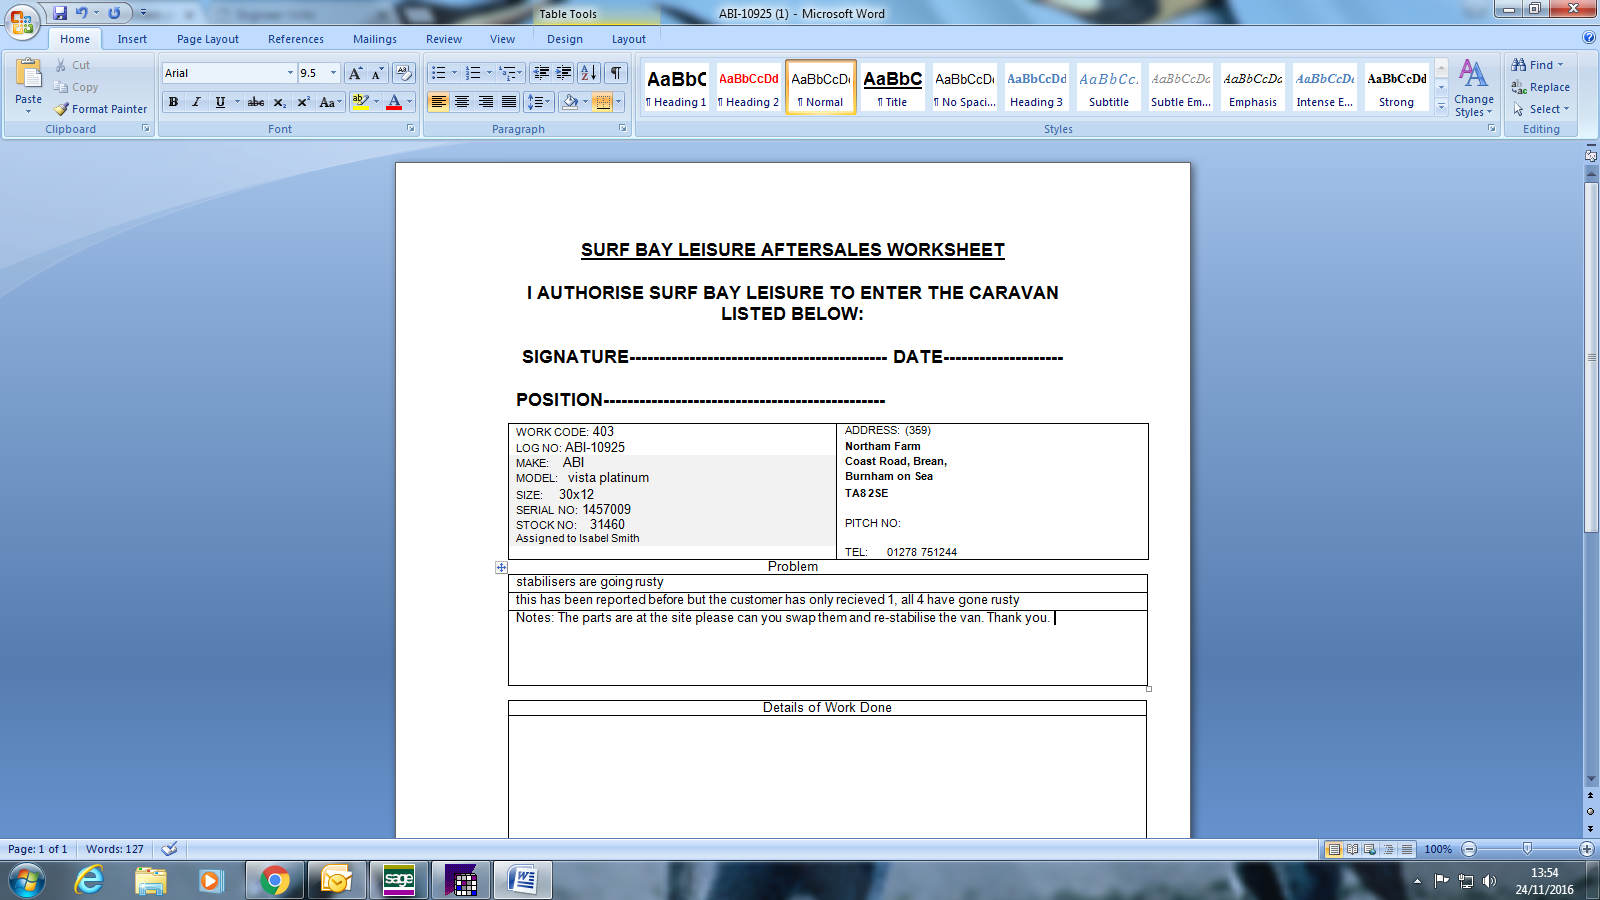
Task: Apply the Strong style
Action: click(x=1397, y=87)
